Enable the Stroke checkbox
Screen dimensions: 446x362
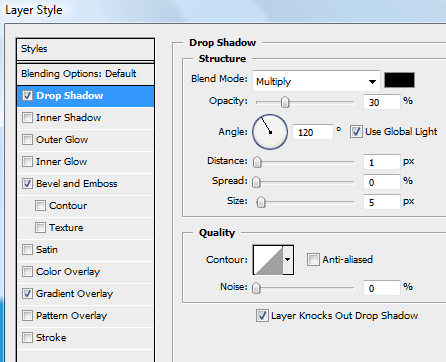coord(27,338)
